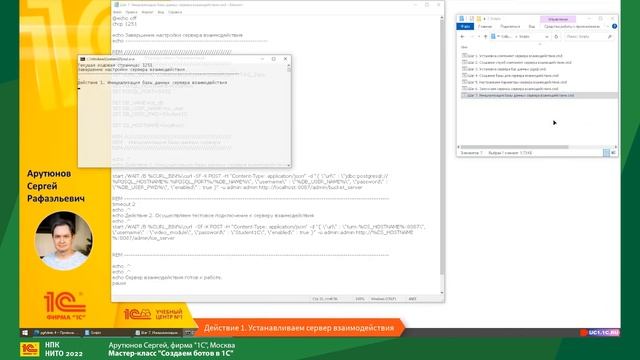640x360 pixels.
Task: Click the 100% zoom status entry in Notepad
Action: (x=360, y=299)
